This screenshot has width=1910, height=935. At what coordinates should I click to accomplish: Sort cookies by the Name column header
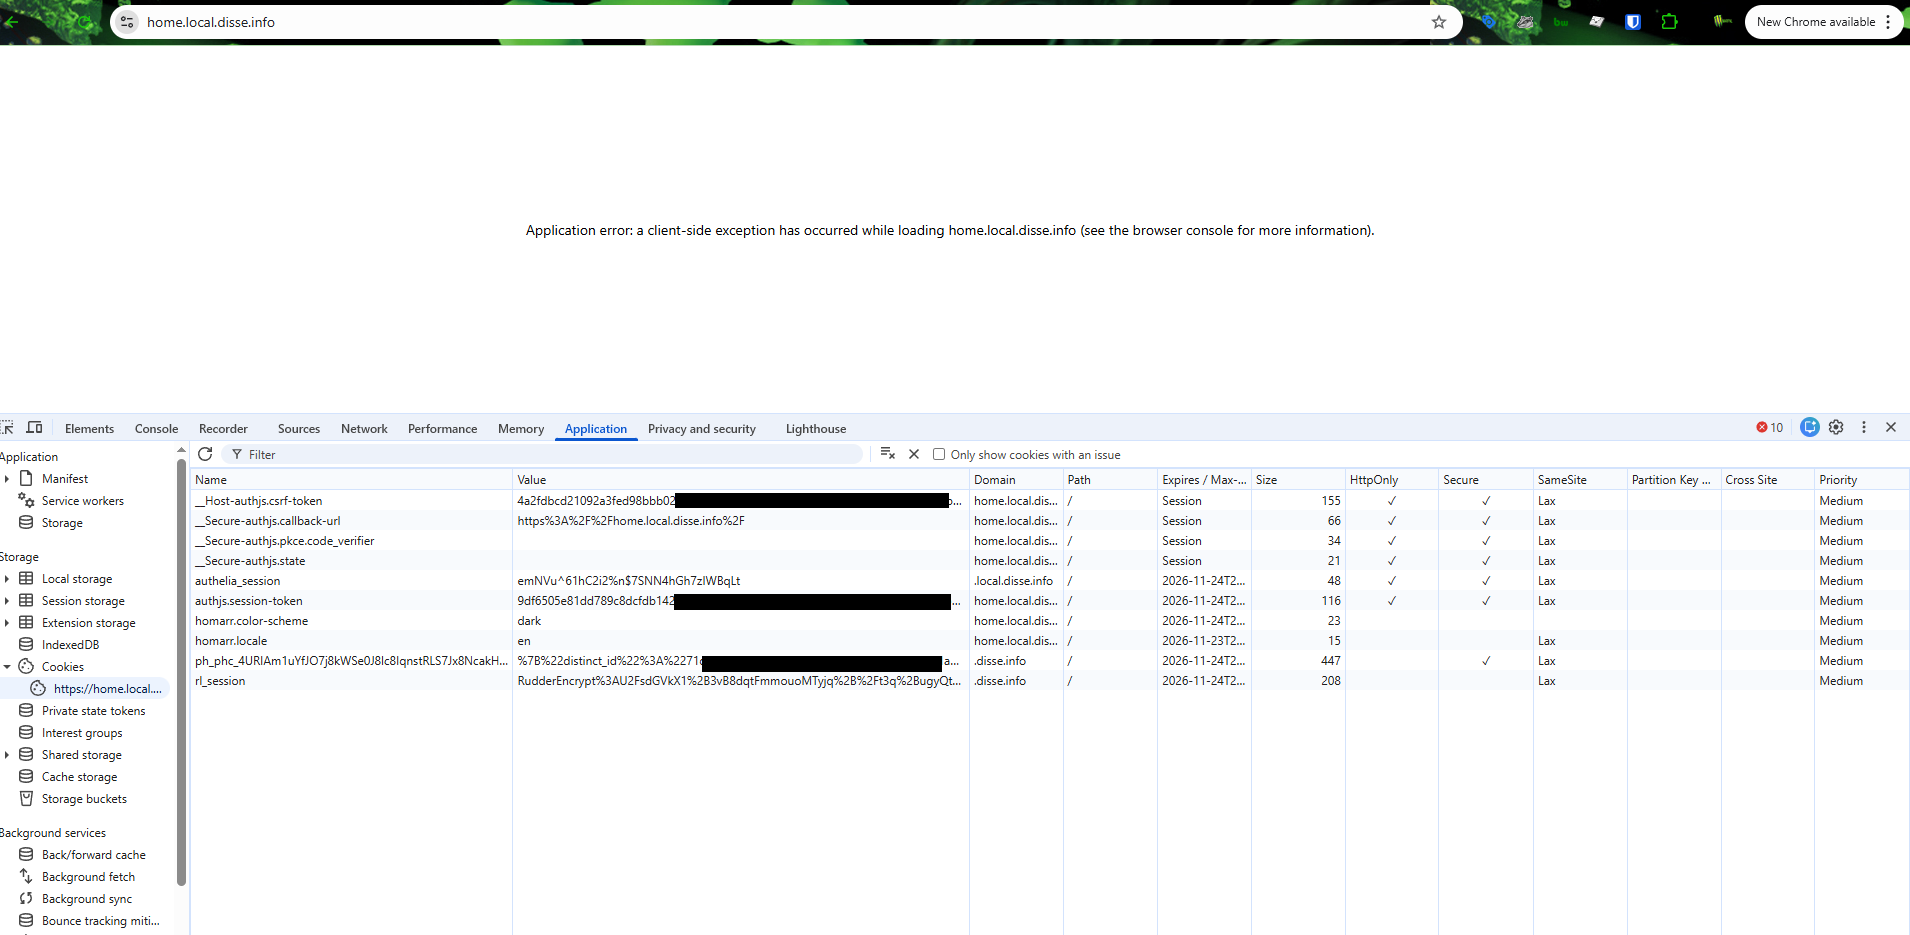[351, 480]
